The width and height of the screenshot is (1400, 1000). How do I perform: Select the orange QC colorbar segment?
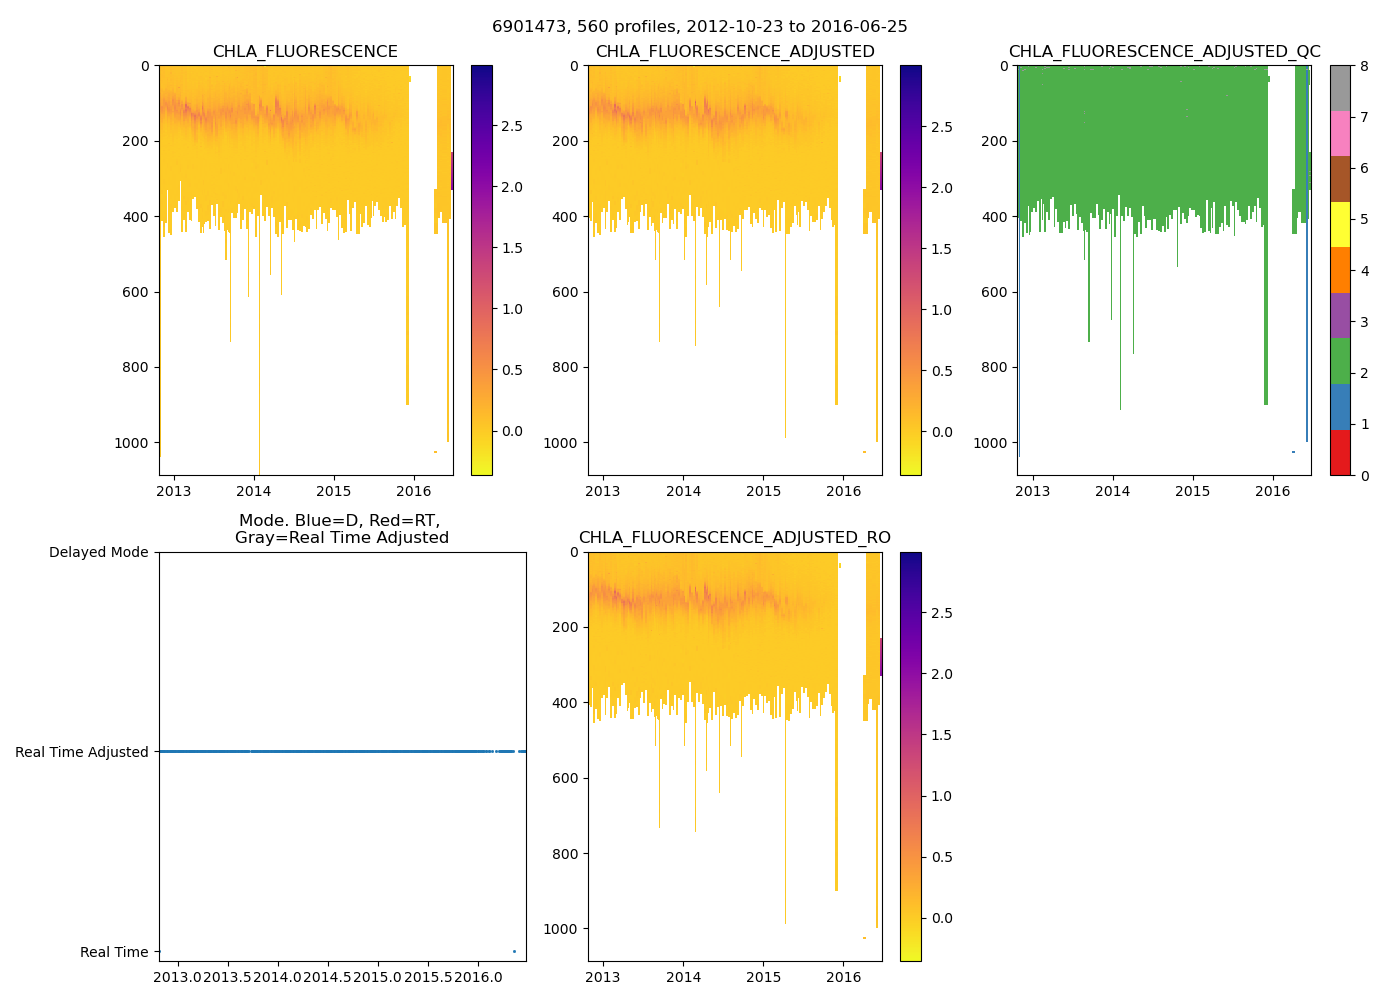(1340, 270)
